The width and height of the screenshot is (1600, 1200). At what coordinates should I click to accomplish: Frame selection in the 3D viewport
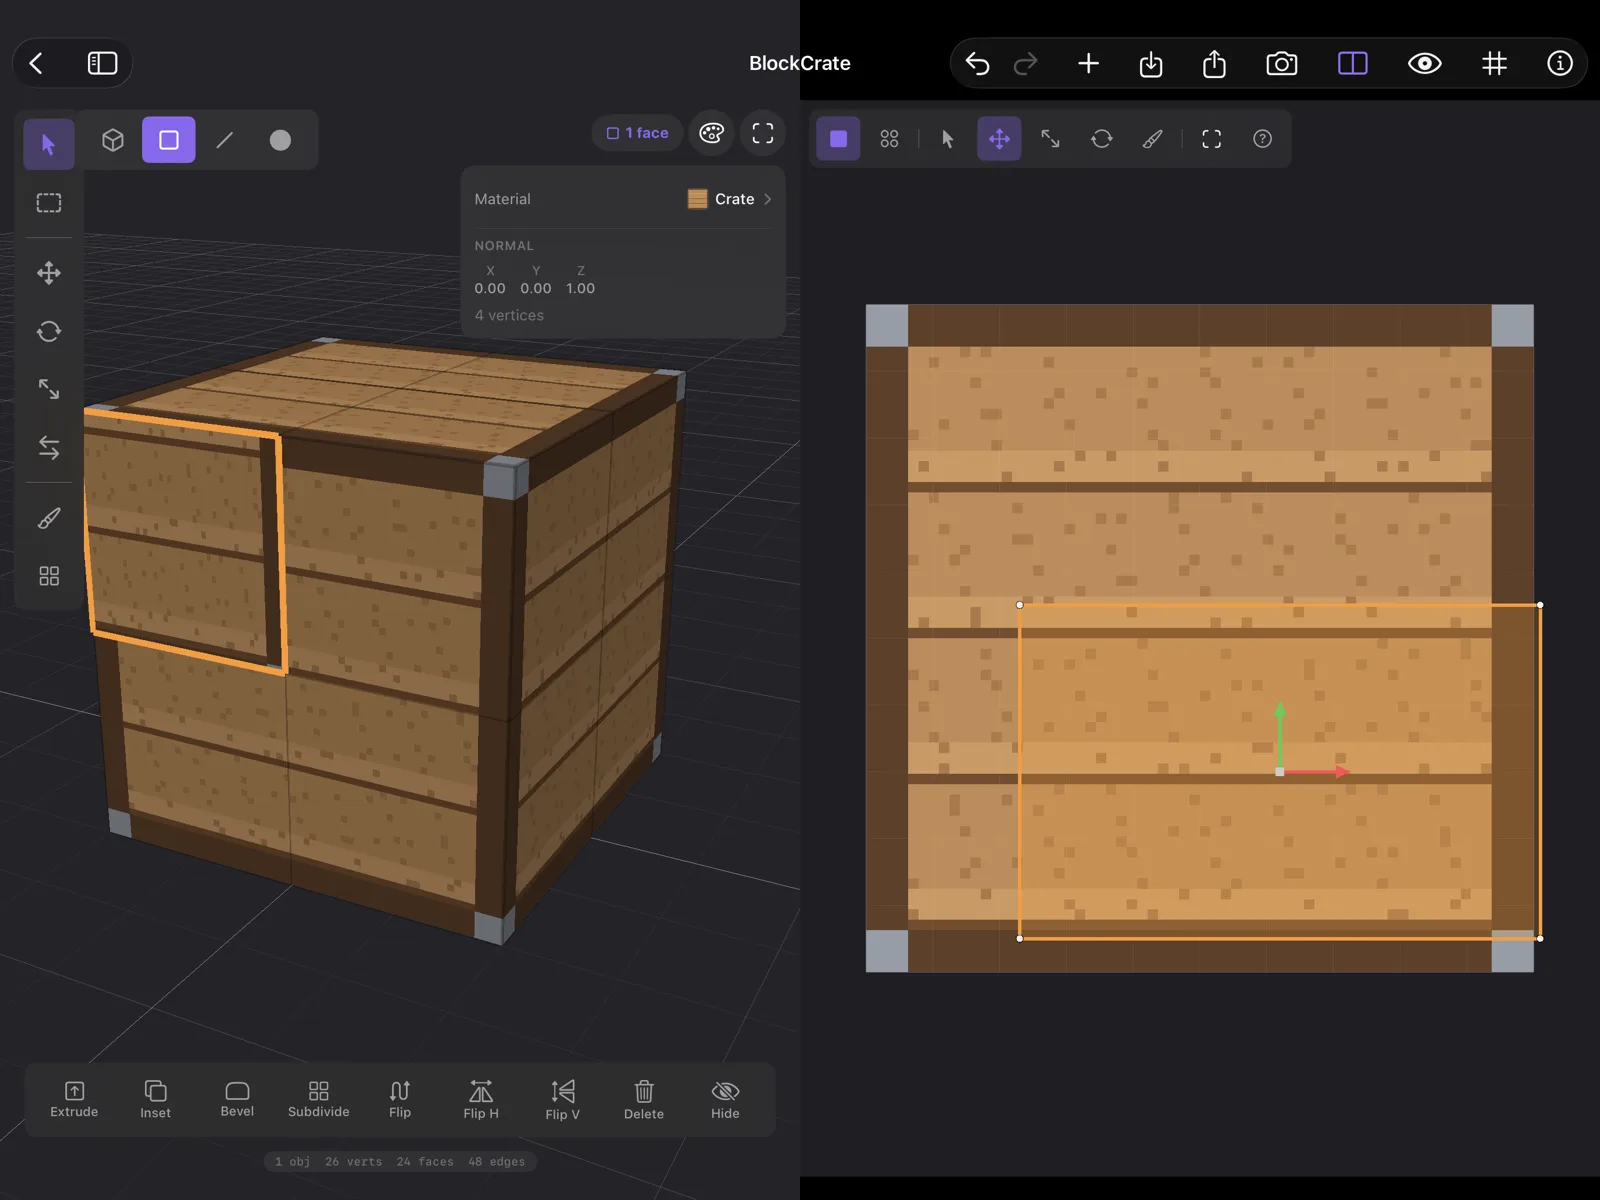pyautogui.click(x=763, y=133)
